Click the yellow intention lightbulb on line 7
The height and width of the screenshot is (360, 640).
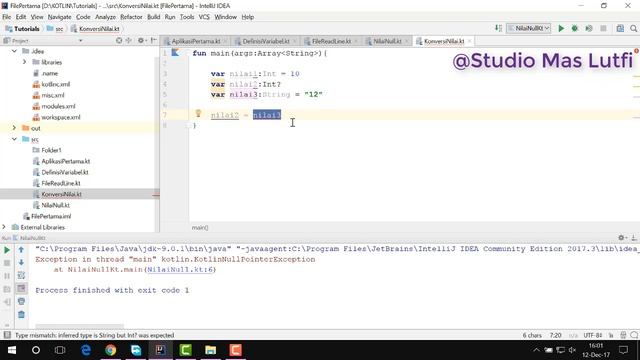198,113
